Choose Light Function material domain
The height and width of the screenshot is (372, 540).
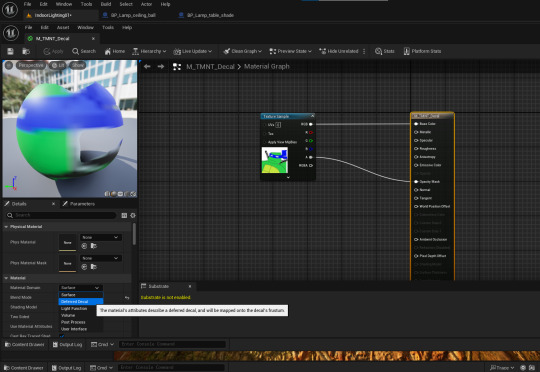tap(81, 309)
